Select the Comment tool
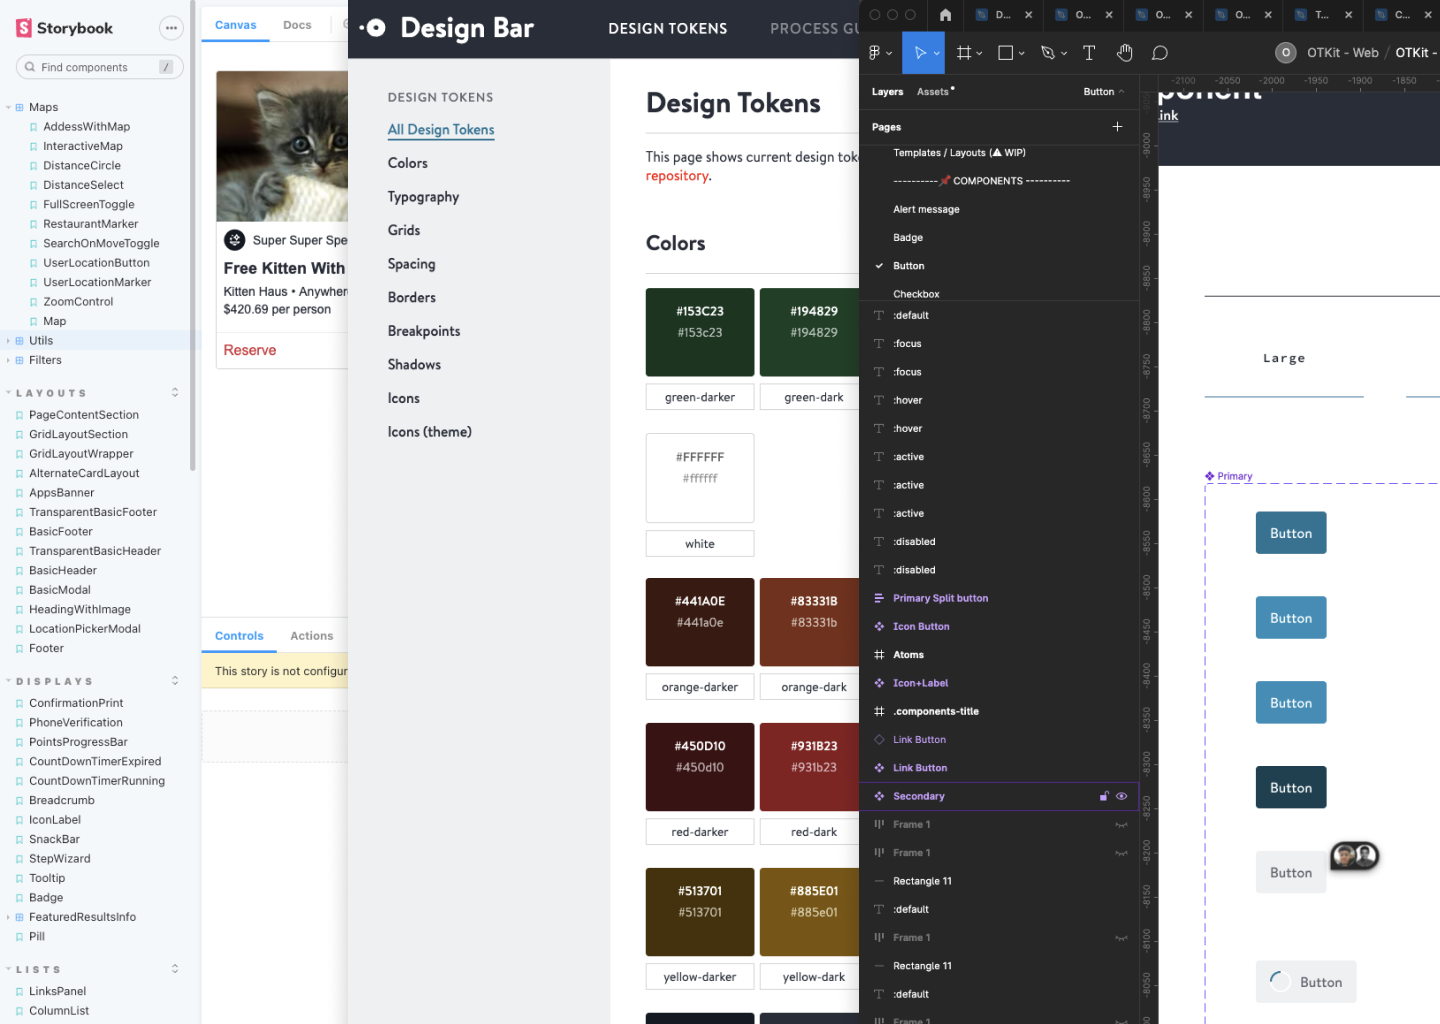The height and width of the screenshot is (1024, 1440). (x=1160, y=53)
